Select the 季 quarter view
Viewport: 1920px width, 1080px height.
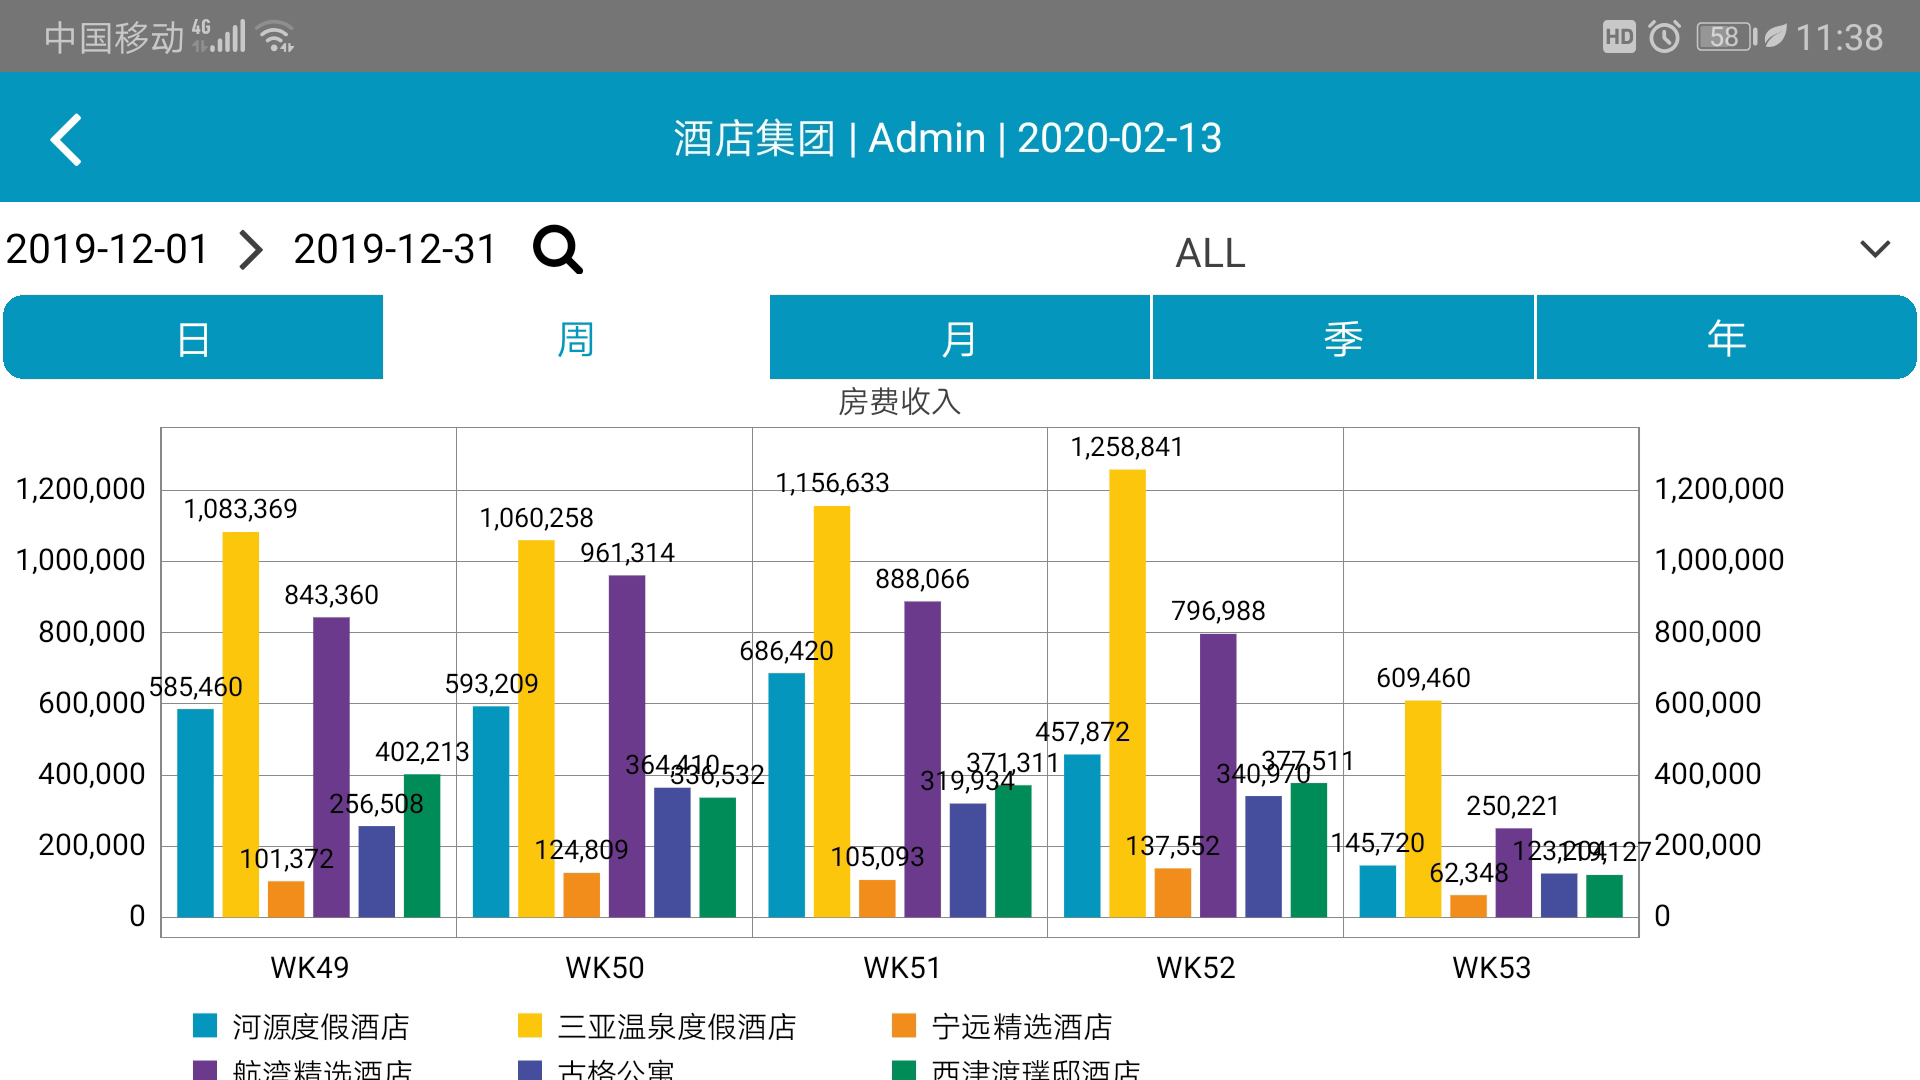point(1342,338)
